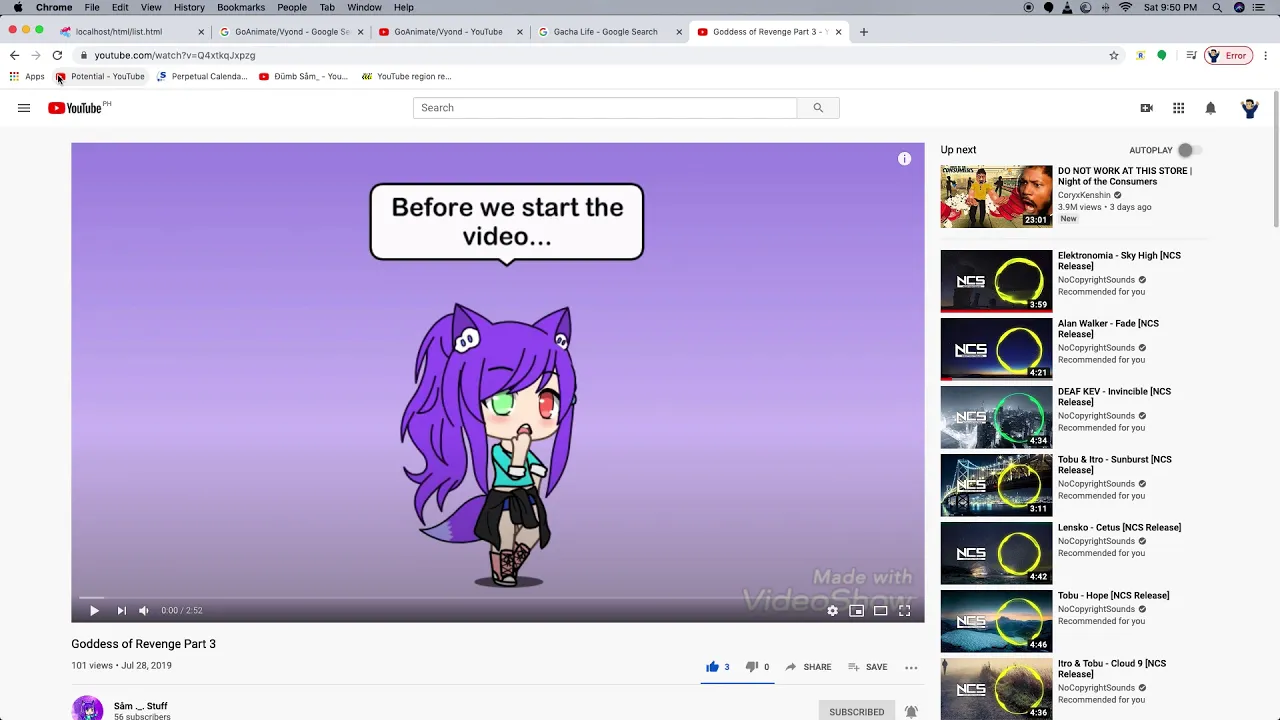The width and height of the screenshot is (1280, 720).
Task: Enable theater mode
Action: [x=880, y=610]
